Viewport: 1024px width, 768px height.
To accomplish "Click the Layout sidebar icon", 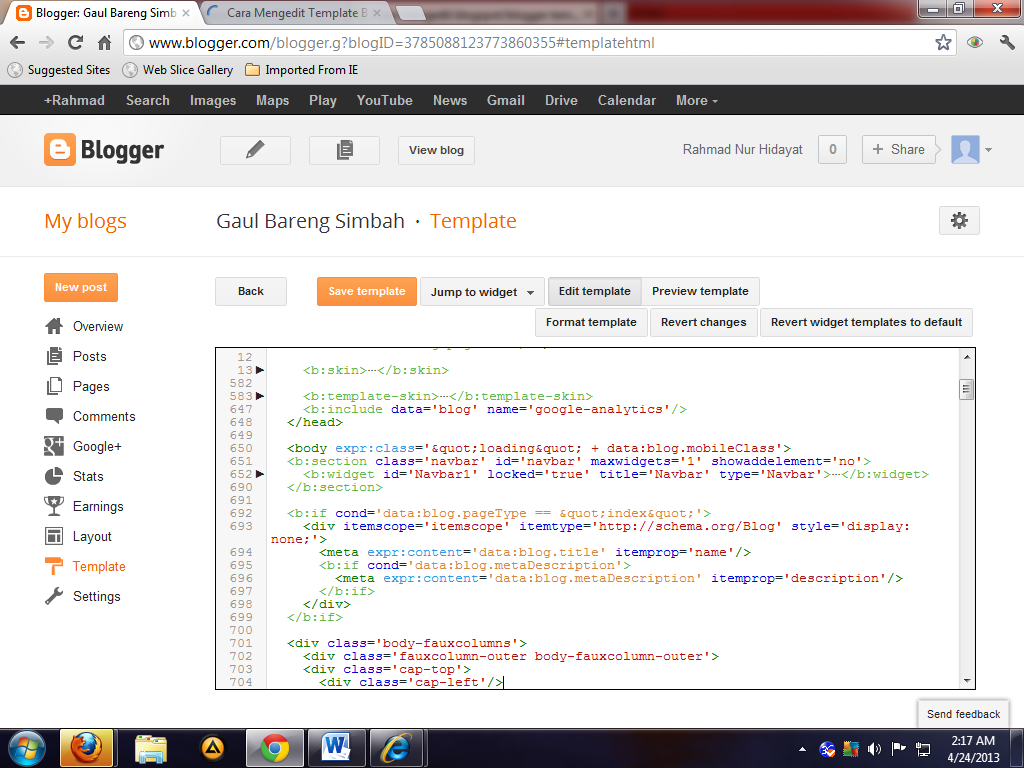I will pos(54,536).
